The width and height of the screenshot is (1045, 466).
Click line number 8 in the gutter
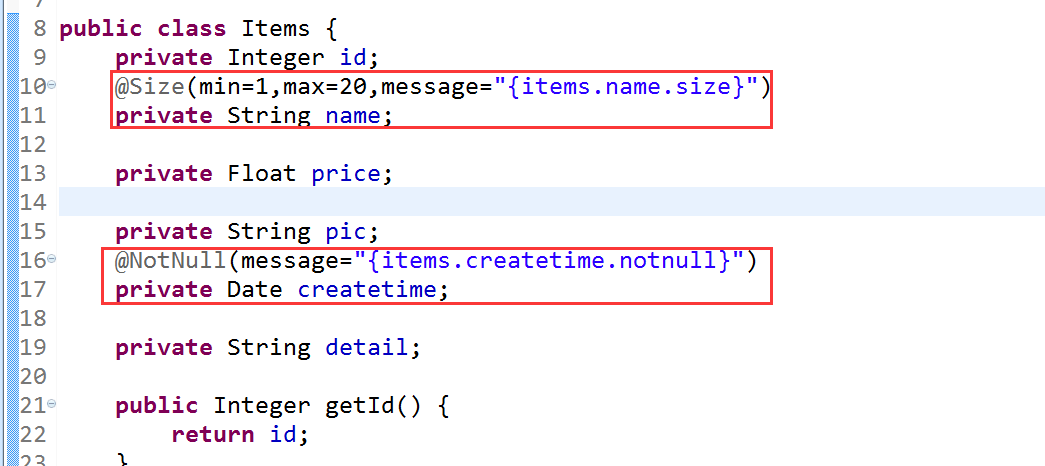(x=39, y=28)
